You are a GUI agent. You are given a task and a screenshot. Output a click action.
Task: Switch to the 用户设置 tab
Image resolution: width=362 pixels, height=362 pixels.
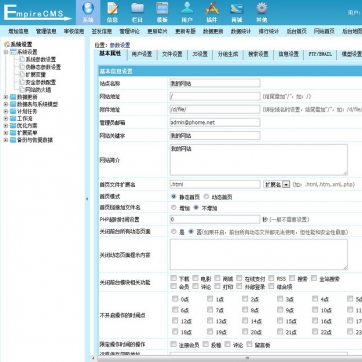(142, 54)
